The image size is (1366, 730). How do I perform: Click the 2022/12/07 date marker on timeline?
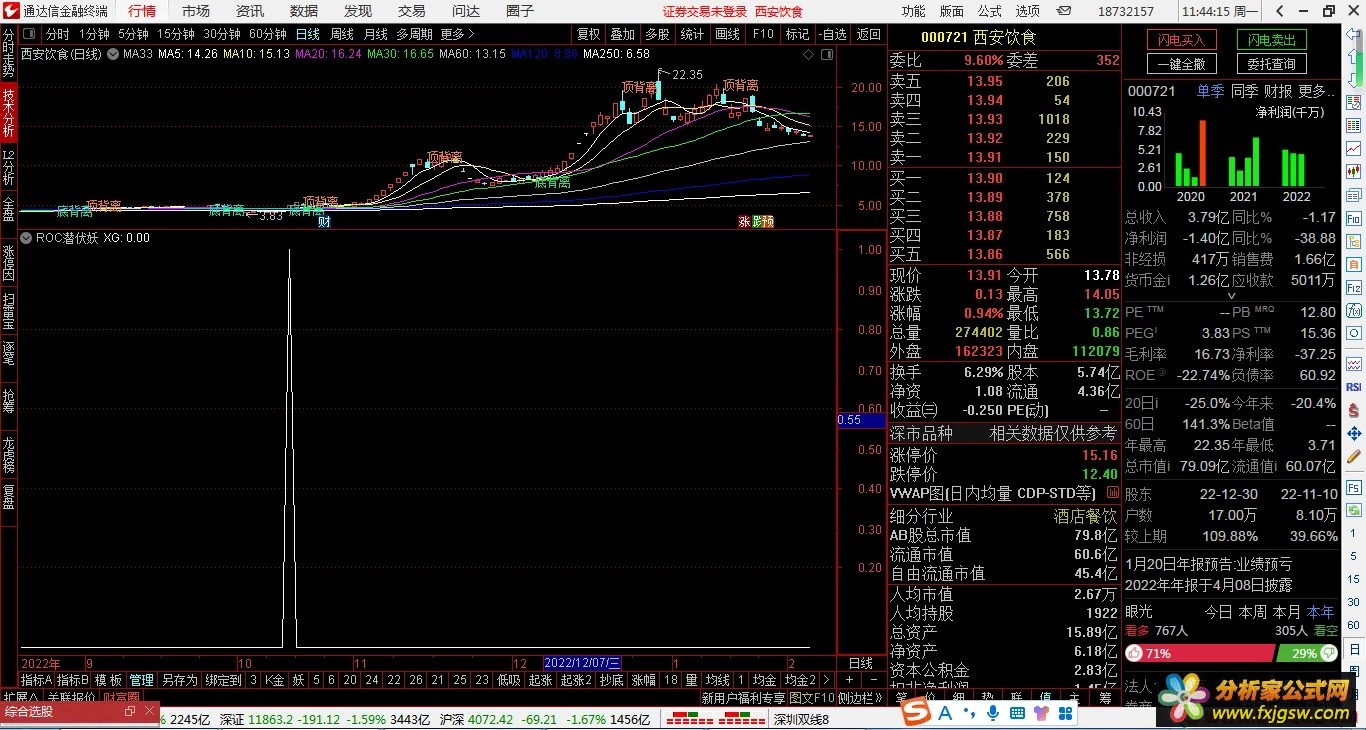click(x=582, y=663)
